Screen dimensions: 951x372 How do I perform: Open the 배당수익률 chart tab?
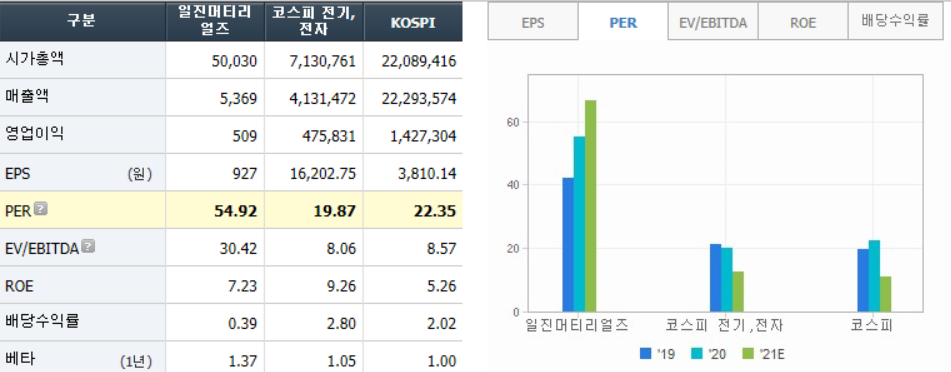pyautogui.click(x=895, y=23)
